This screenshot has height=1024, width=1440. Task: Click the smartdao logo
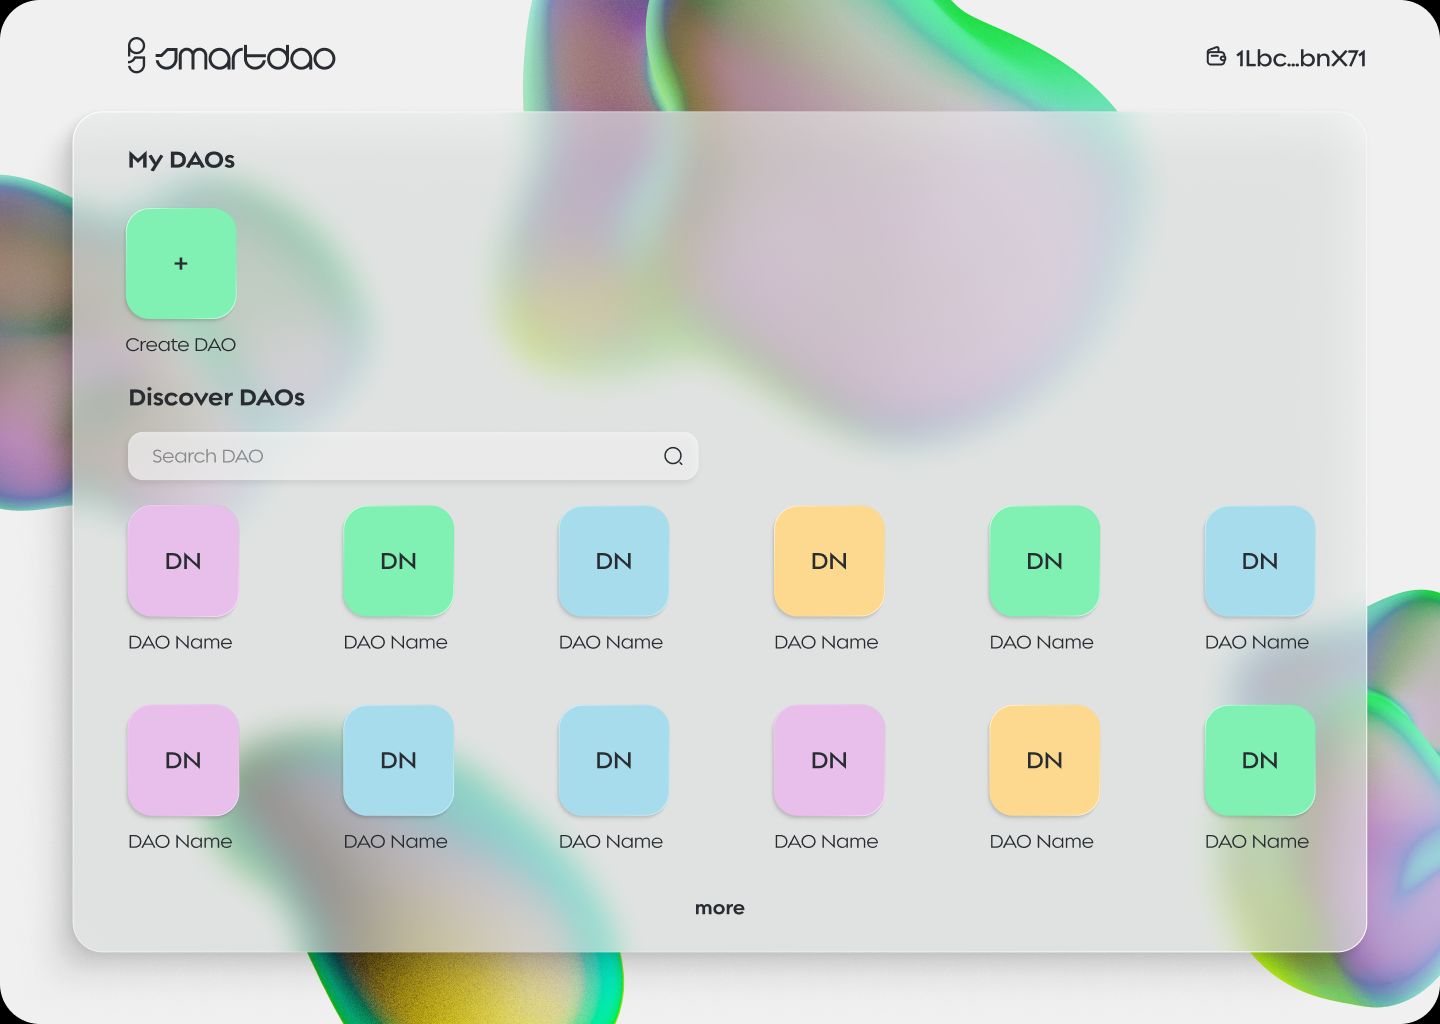231,56
